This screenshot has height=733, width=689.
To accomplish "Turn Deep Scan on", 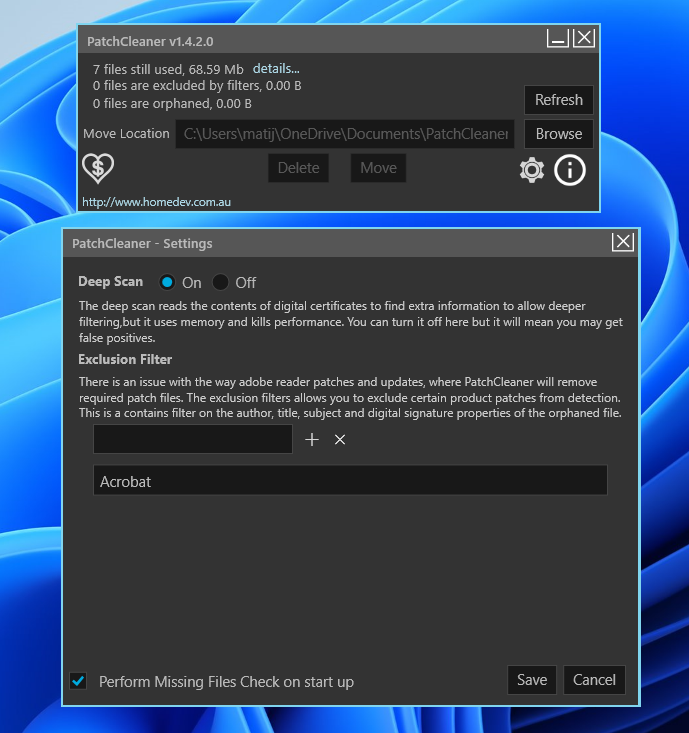I will click(x=167, y=283).
